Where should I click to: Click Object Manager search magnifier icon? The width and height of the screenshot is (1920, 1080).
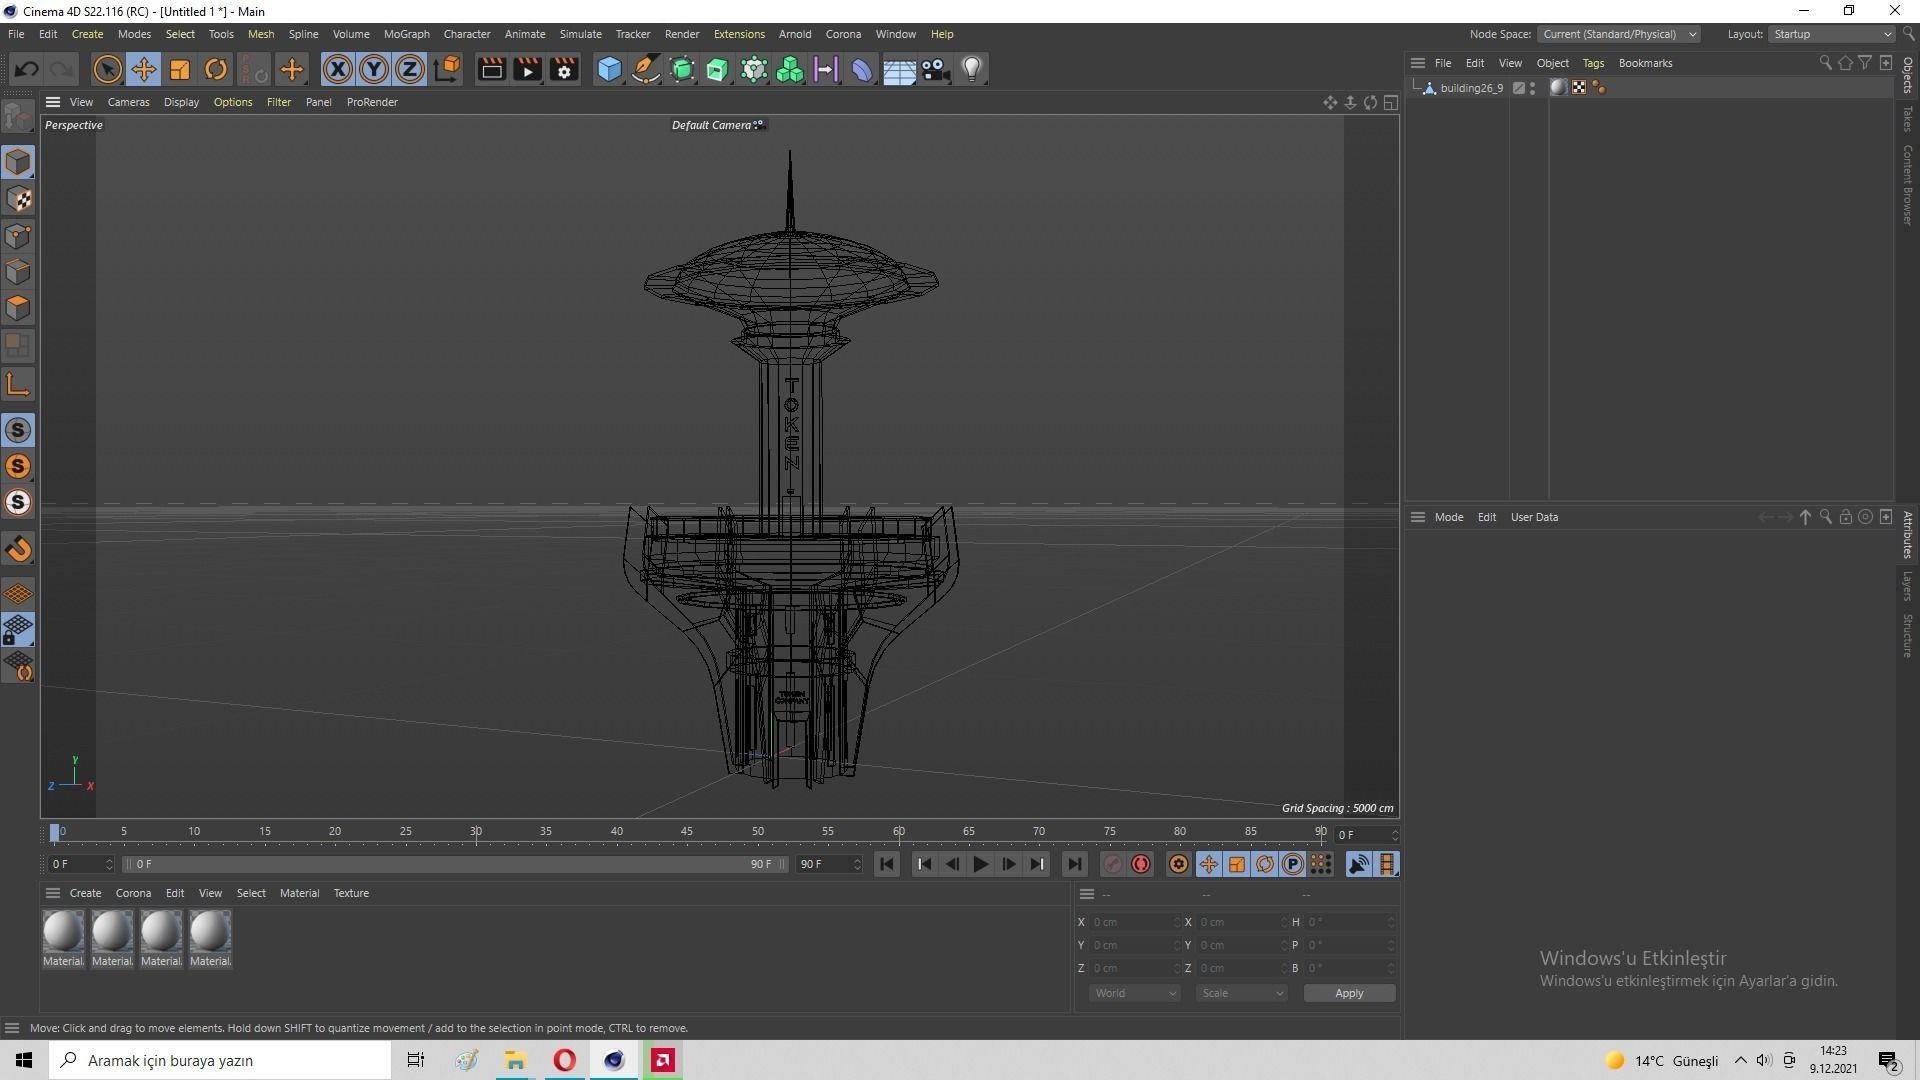[1825, 63]
